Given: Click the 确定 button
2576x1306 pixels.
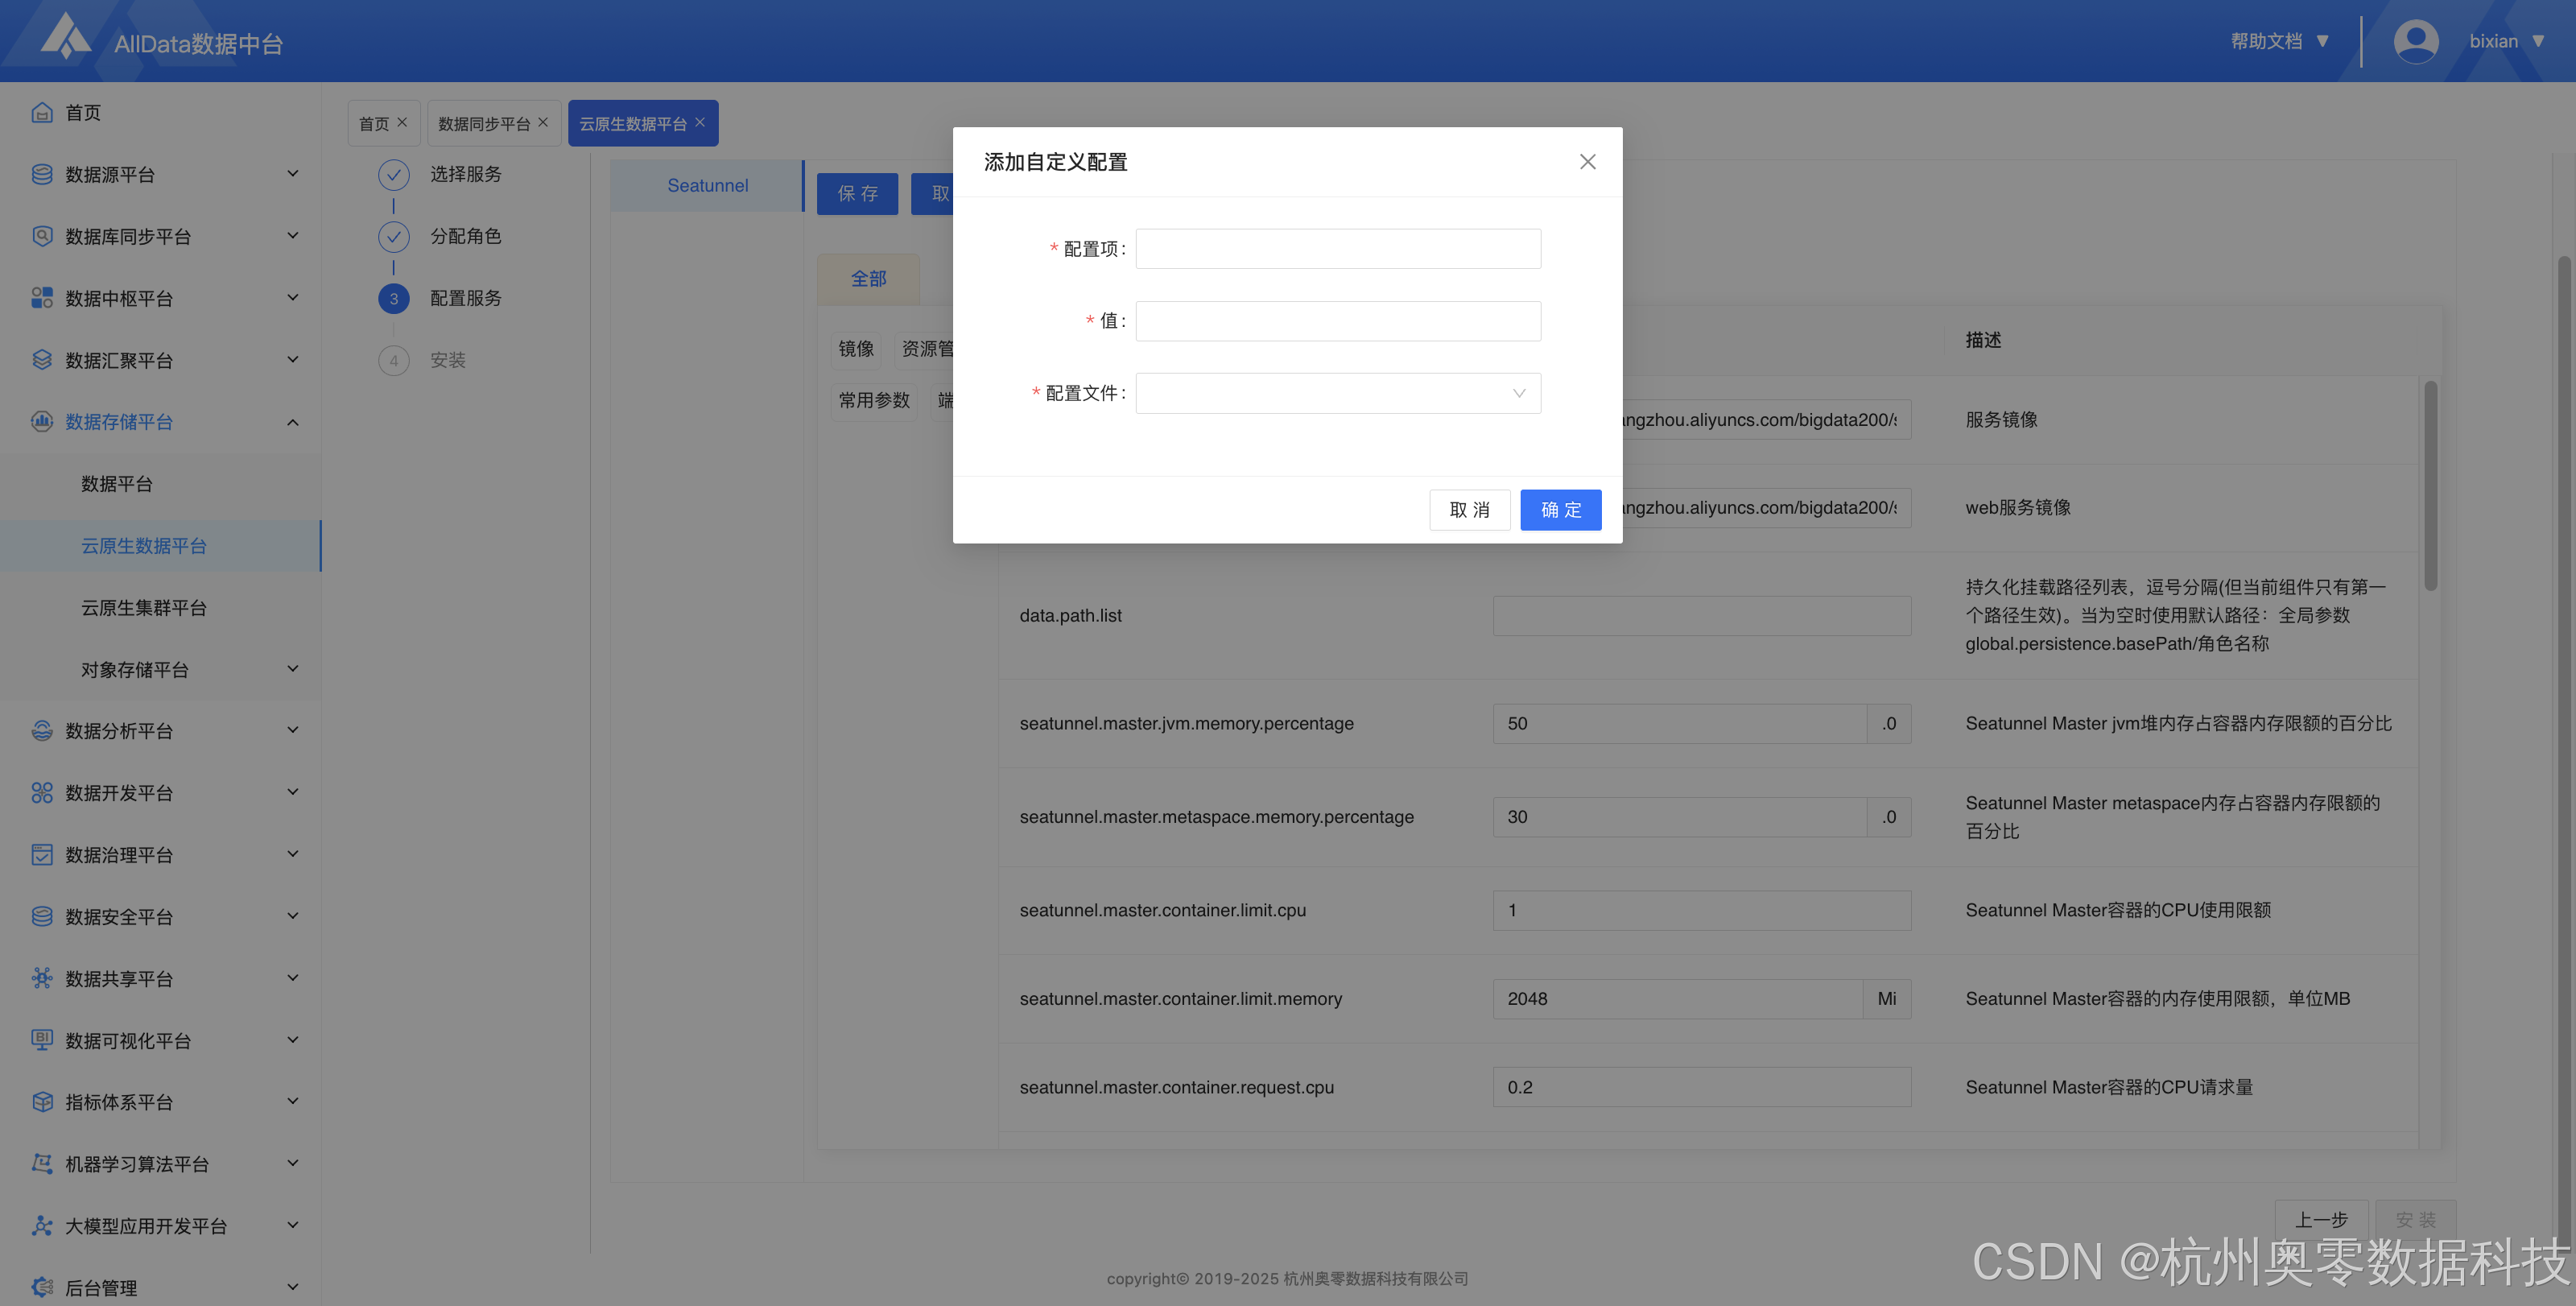Looking at the screenshot, I should click(1560, 510).
